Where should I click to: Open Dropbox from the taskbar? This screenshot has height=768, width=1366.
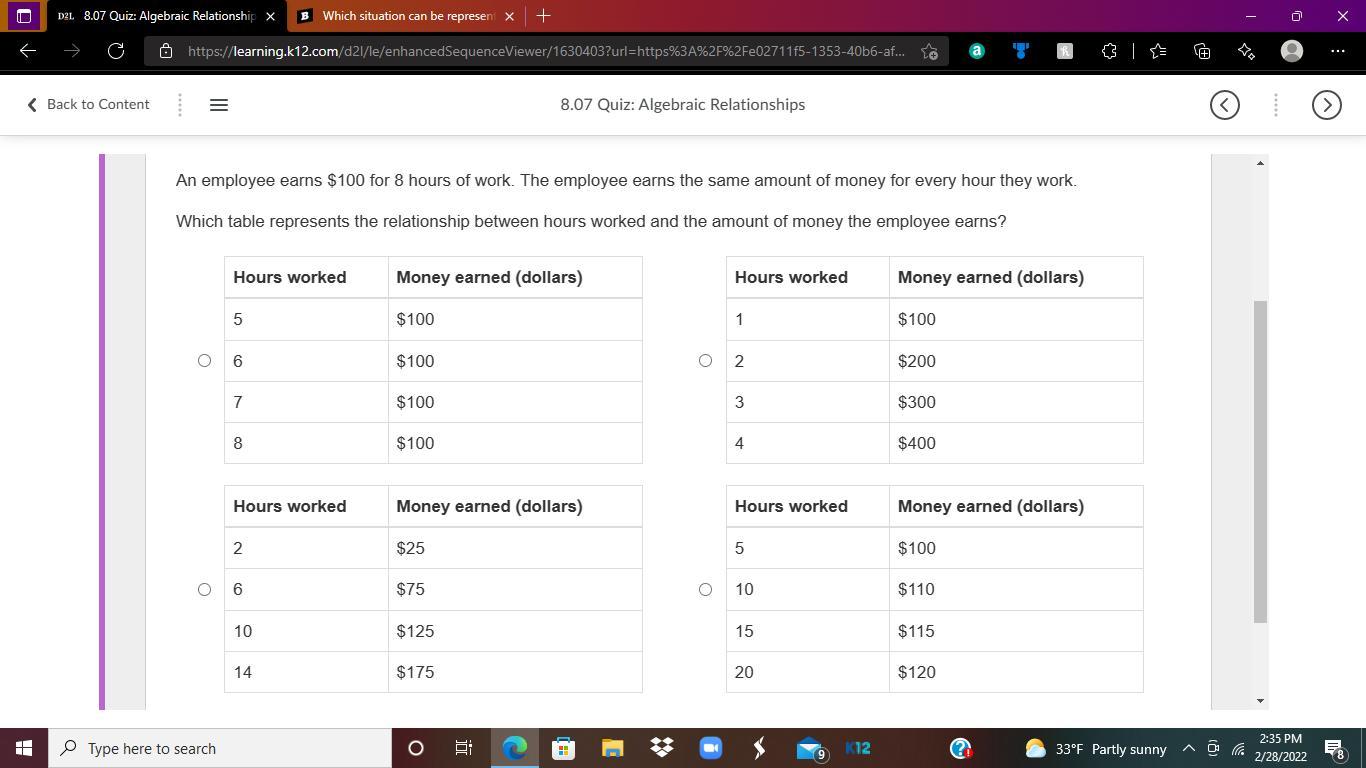[x=661, y=748]
